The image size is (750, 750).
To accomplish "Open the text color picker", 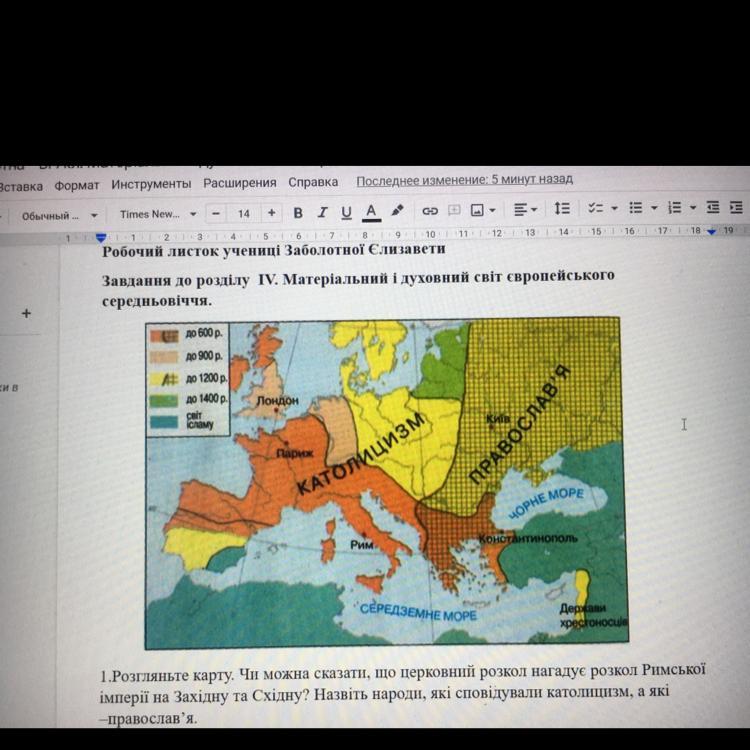I will (x=370, y=212).
